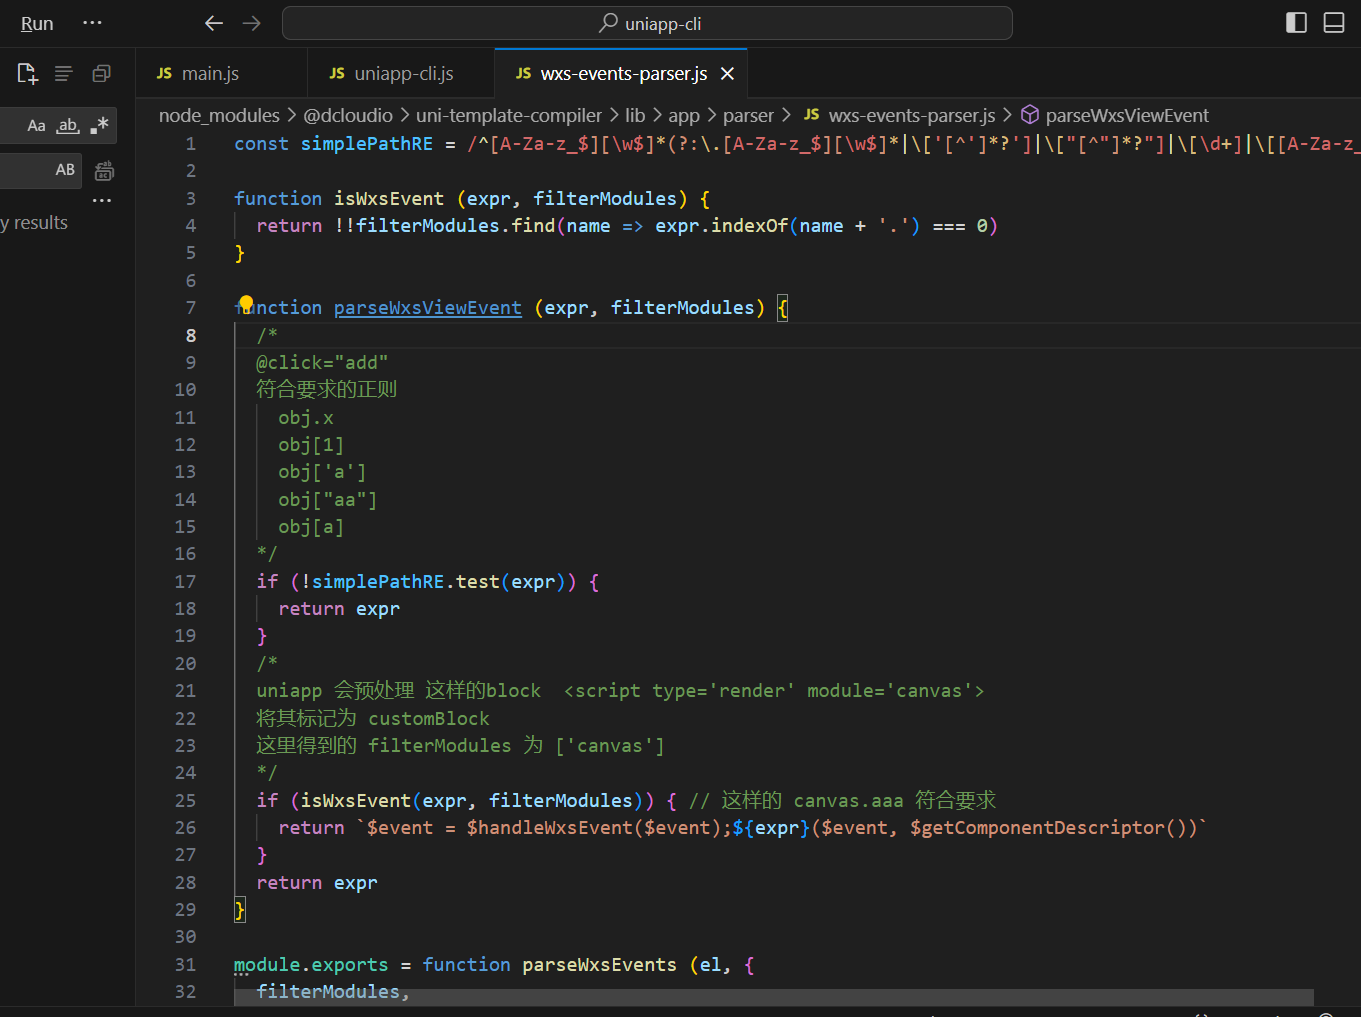This screenshot has height=1017, width=1361.
Task: Toggle search details ellipsis
Action: pos(102,200)
